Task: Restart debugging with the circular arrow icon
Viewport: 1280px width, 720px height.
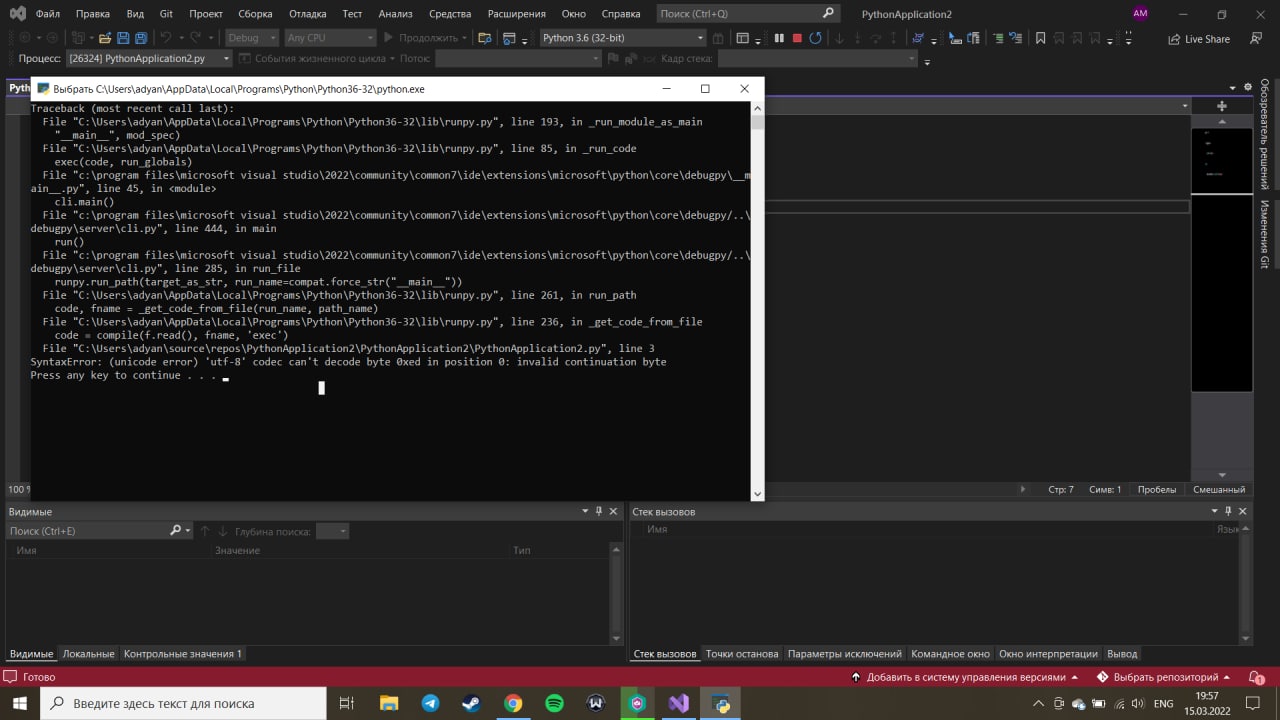Action: (x=816, y=38)
